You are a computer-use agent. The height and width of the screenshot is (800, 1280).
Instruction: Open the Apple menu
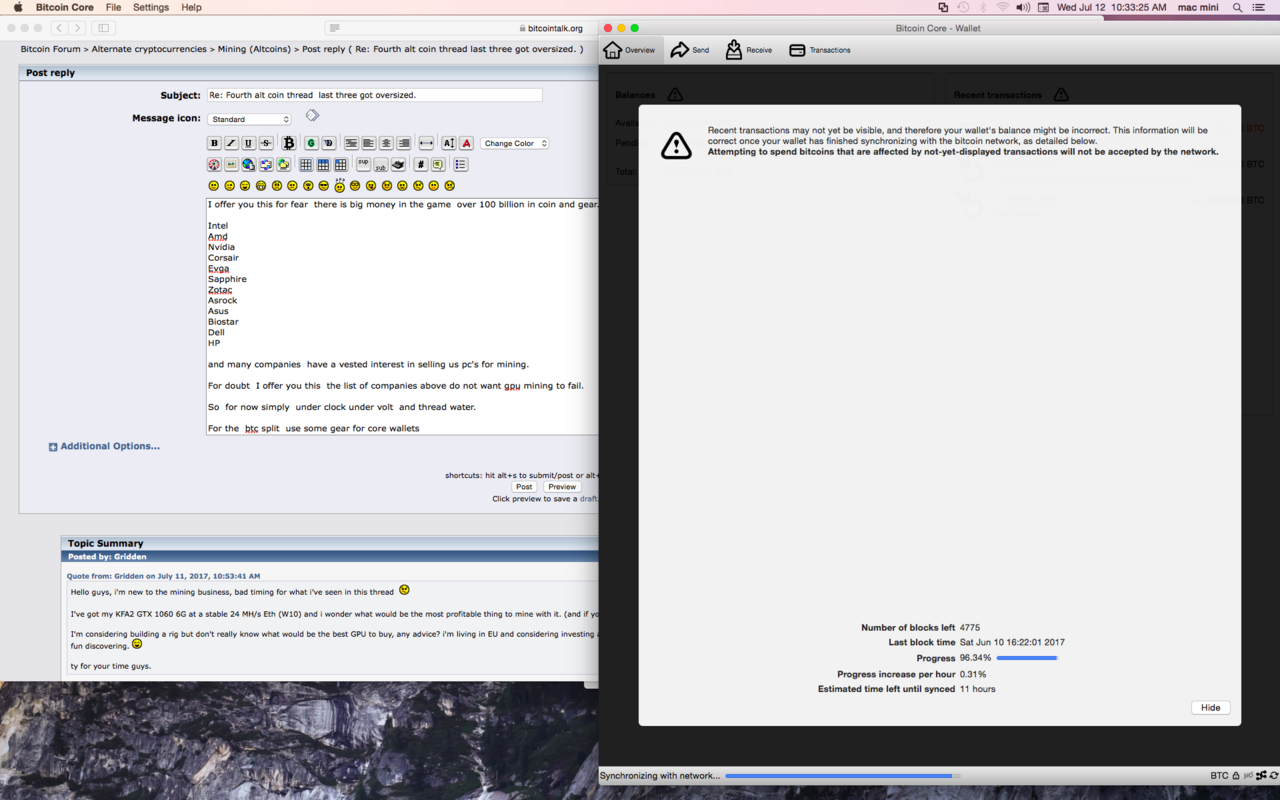tap(17, 7)
